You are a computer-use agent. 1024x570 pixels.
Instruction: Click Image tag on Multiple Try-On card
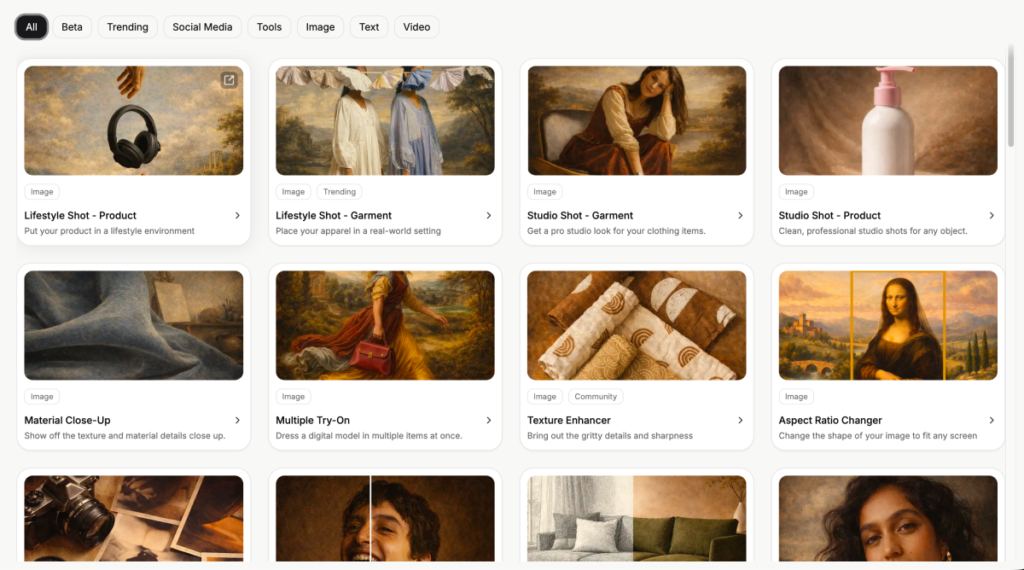click(293, 397)
